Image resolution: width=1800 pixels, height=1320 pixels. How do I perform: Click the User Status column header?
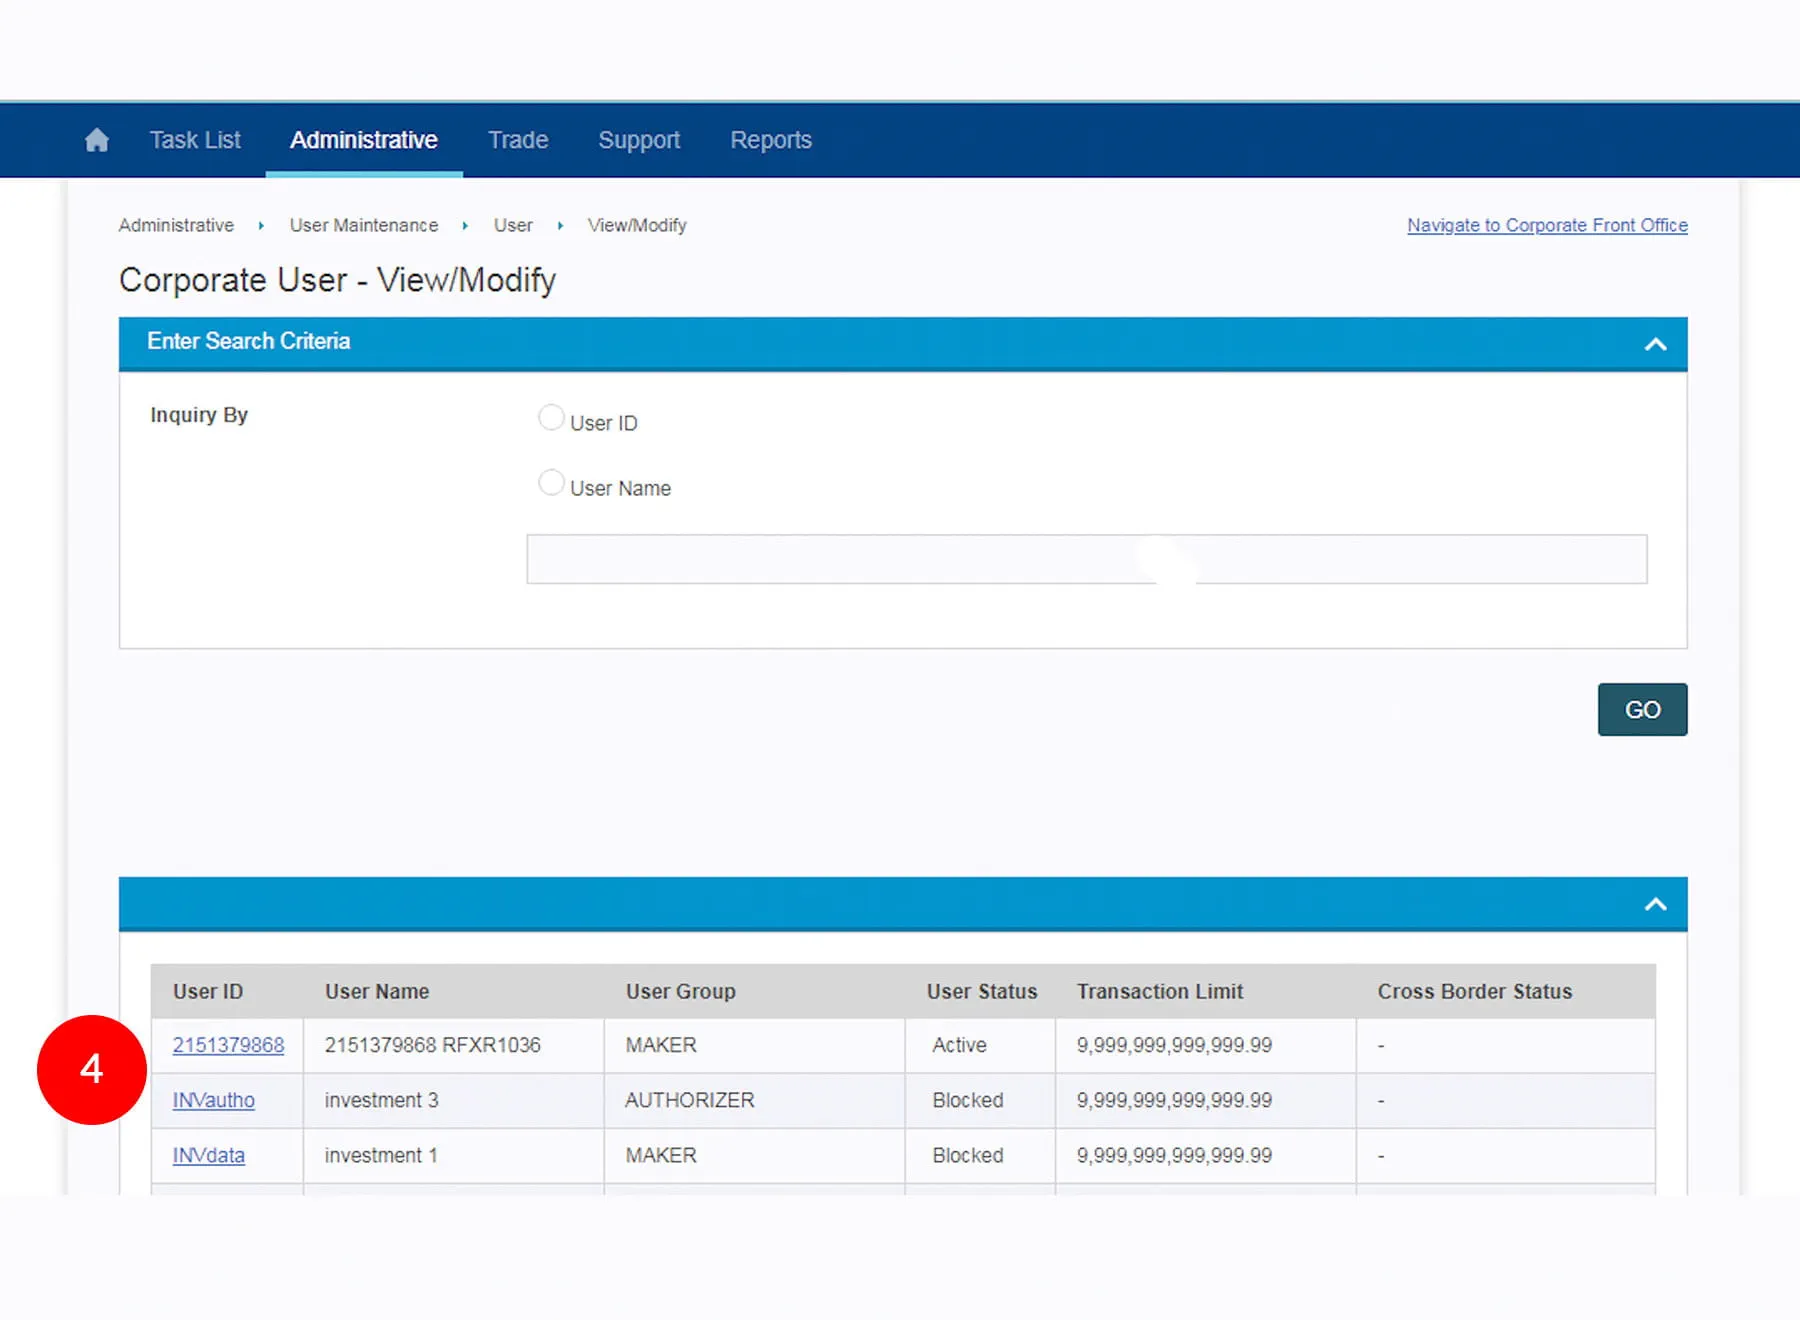[981, 991]
